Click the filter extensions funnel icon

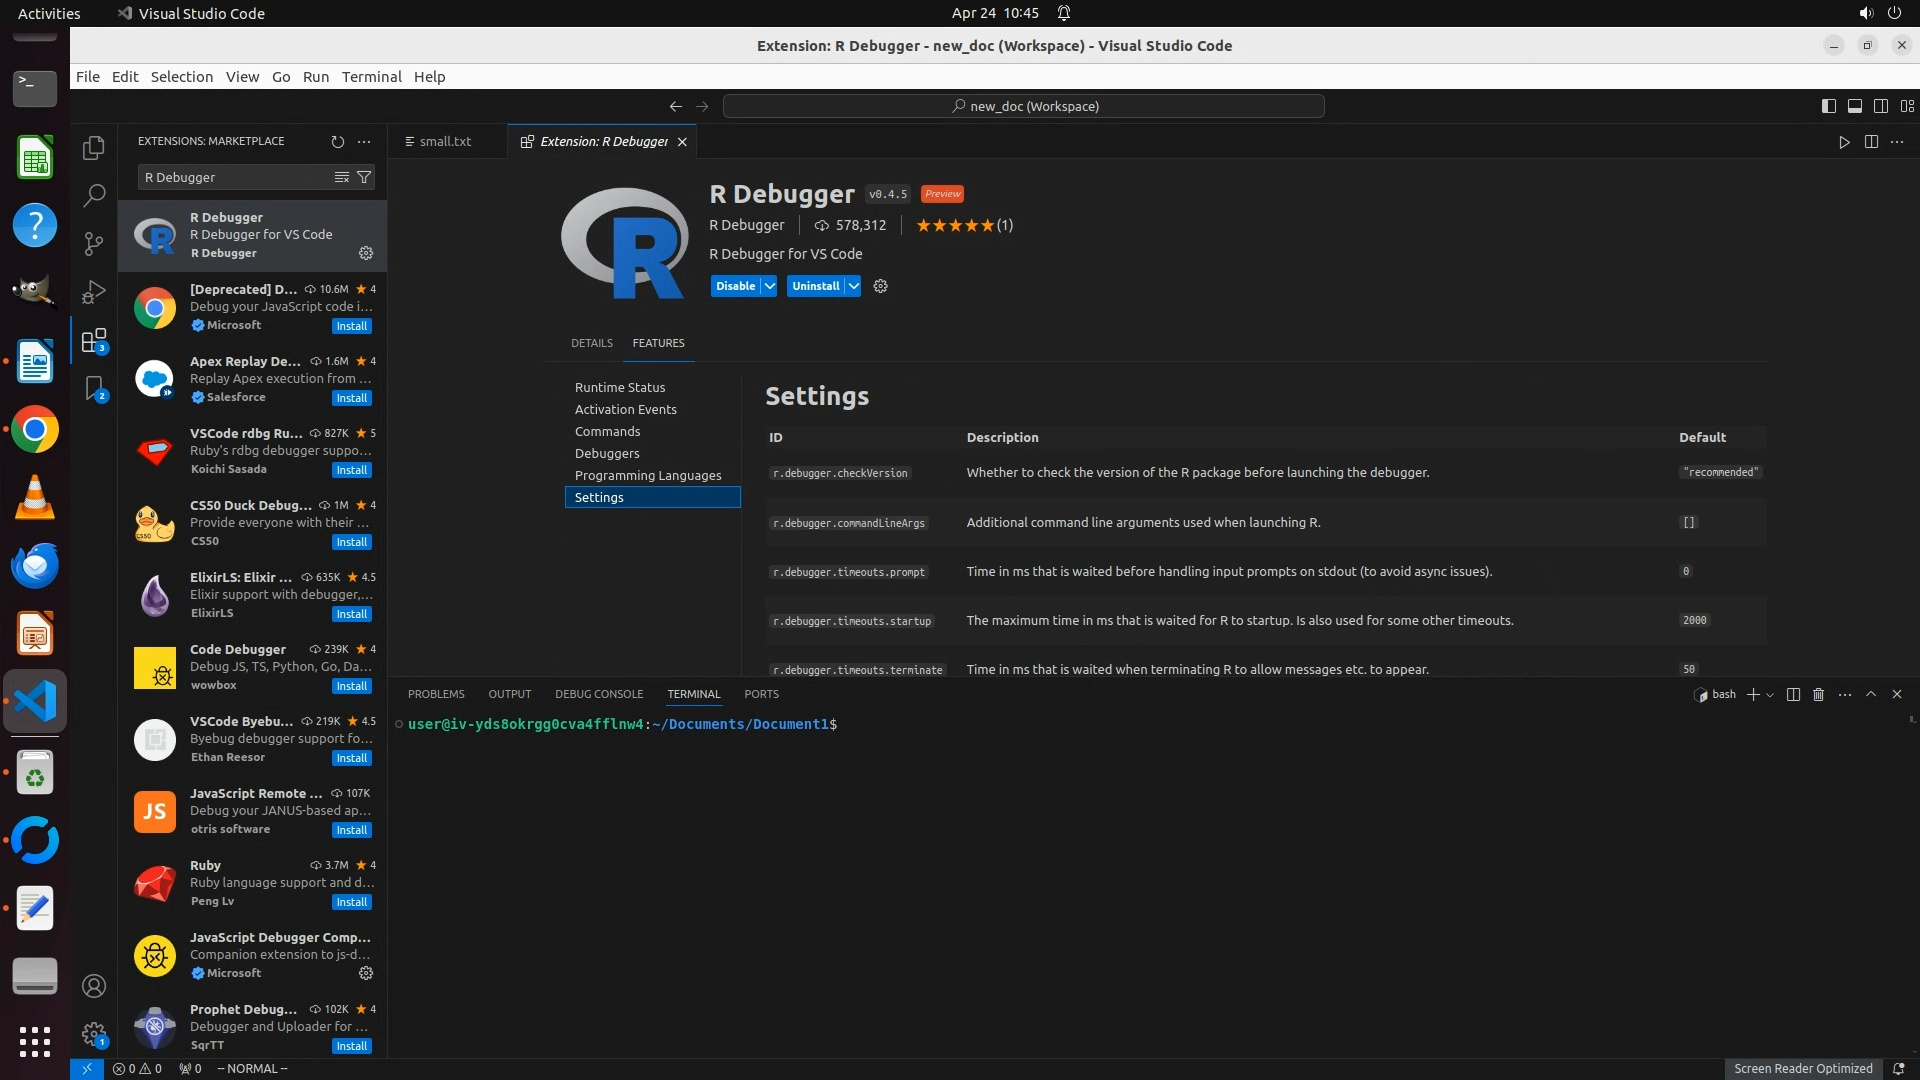pyautogui.click(x=365, y=177)
